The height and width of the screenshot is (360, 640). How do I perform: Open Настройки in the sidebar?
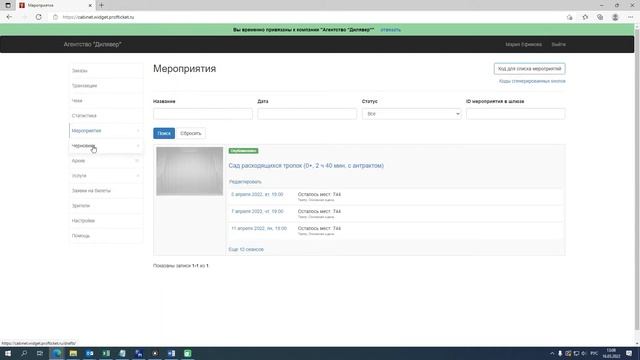click(106, 221)
